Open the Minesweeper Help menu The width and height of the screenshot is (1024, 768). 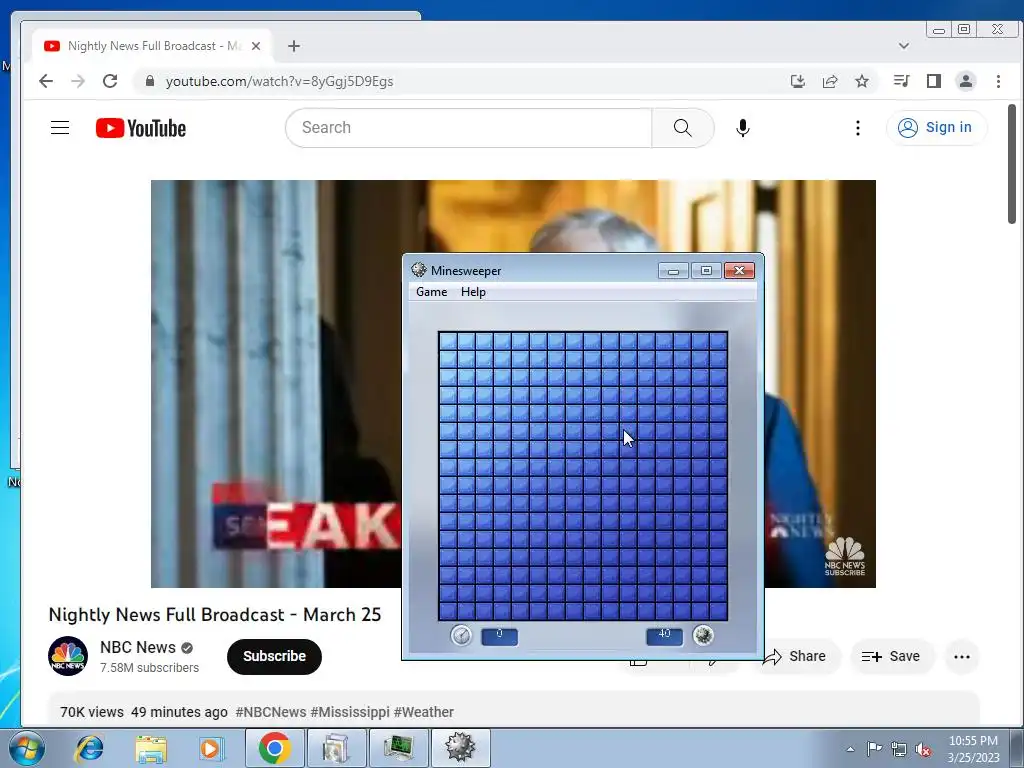click(473, 292)
